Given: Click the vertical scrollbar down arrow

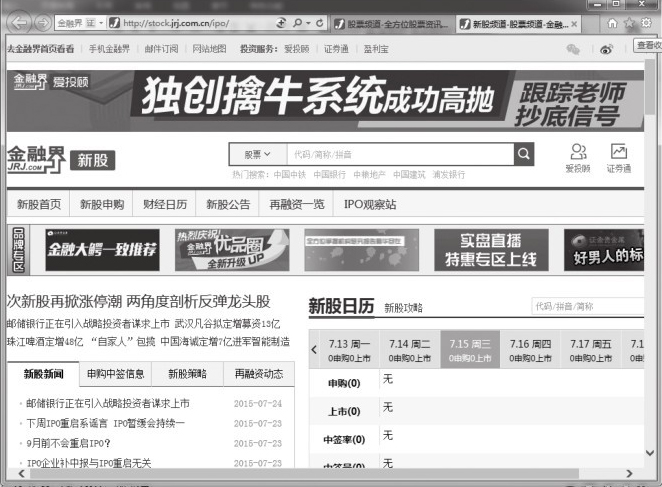Looking at the screenshot, I should (x=650, y=452).
